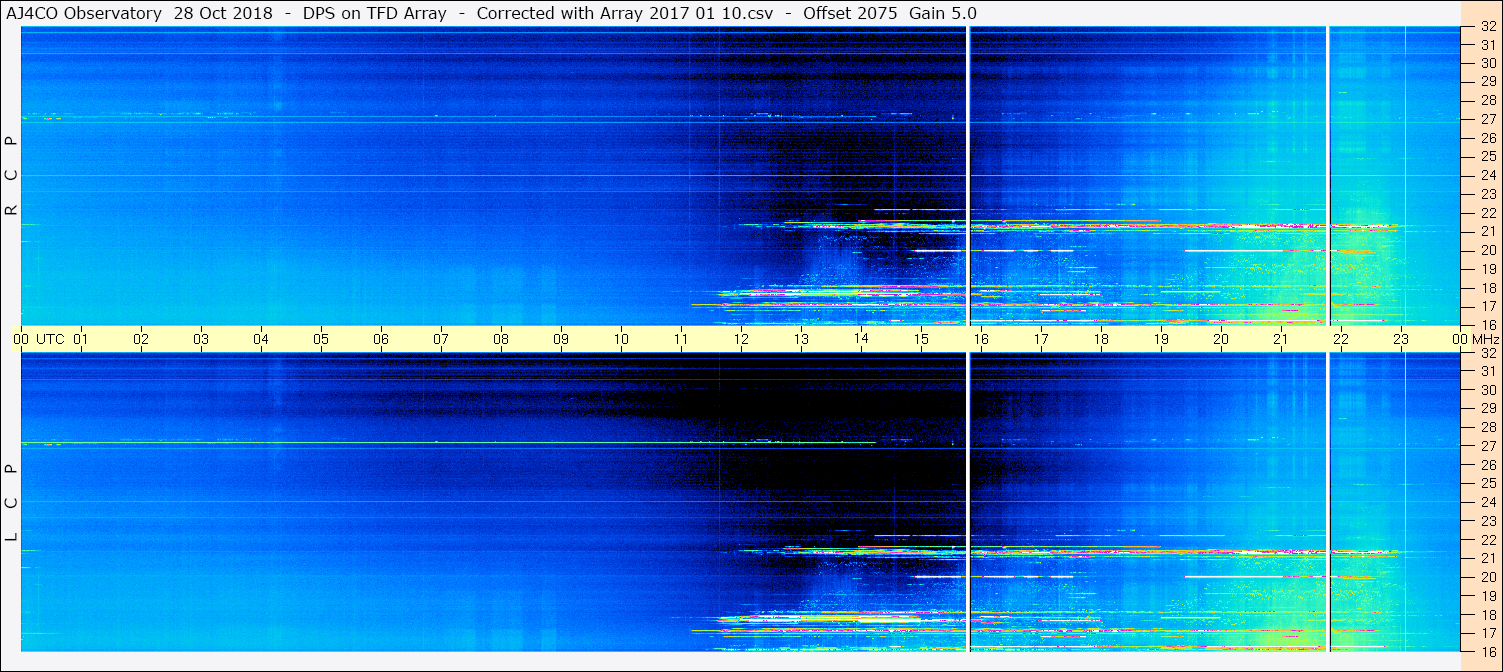Select hour mark 06 on time axis
1503x672 pixels.
coord(381,339)
